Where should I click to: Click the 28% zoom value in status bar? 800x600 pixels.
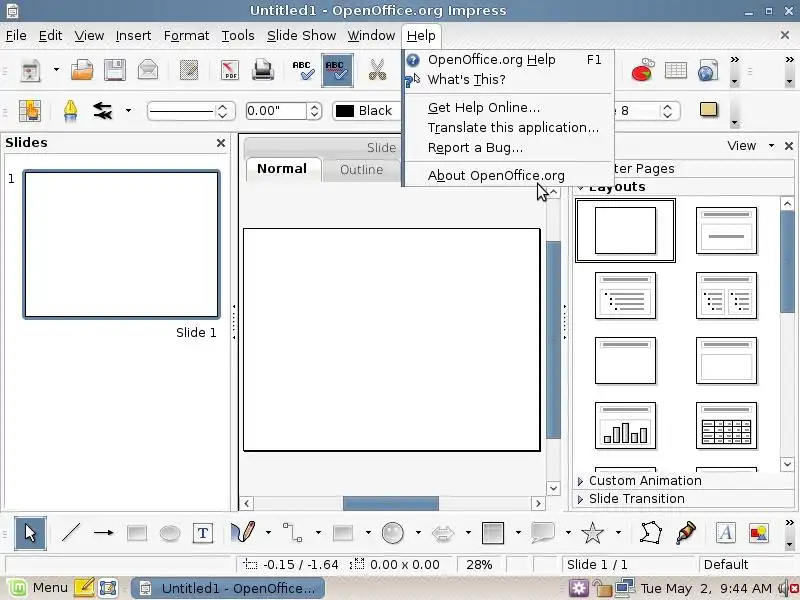tap(479, 565)
